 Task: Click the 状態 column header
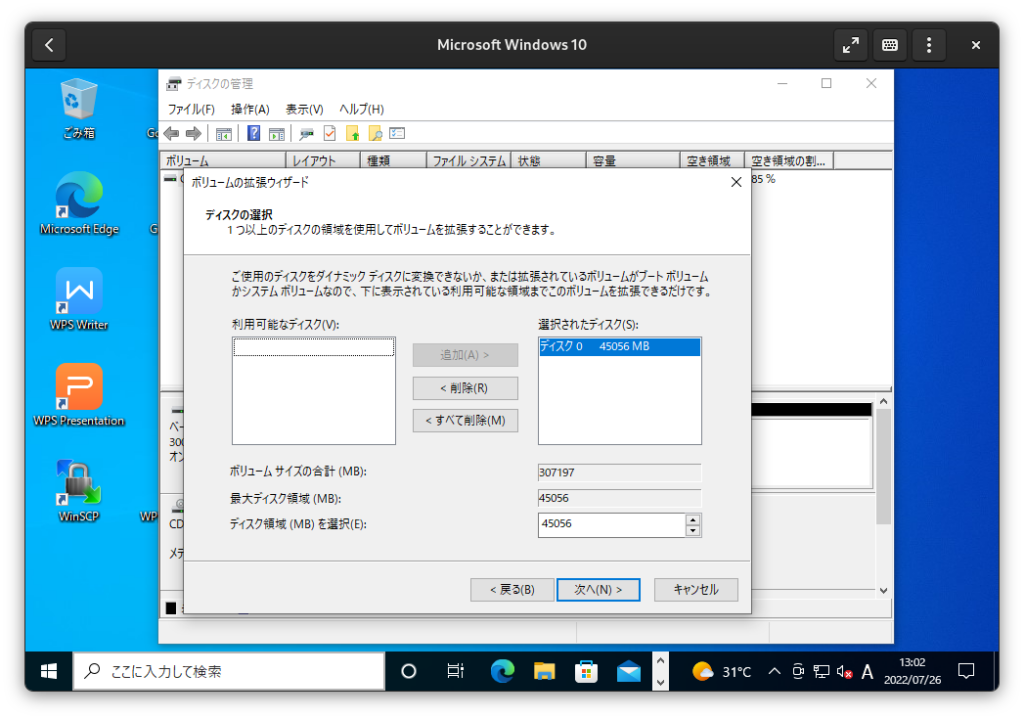point(549,161)
